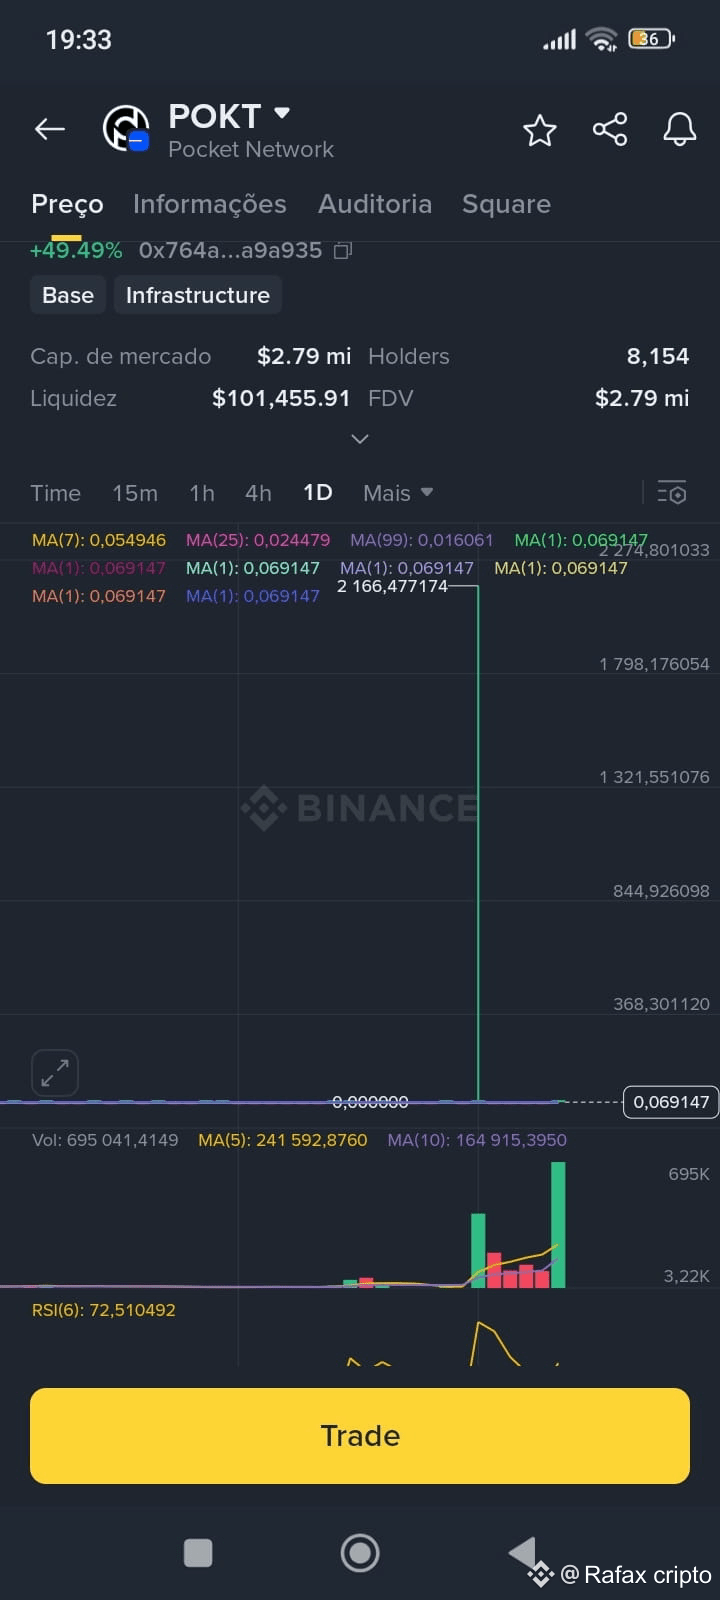Tap the MA(99): 0,016061 indicator label

[422, 540]
